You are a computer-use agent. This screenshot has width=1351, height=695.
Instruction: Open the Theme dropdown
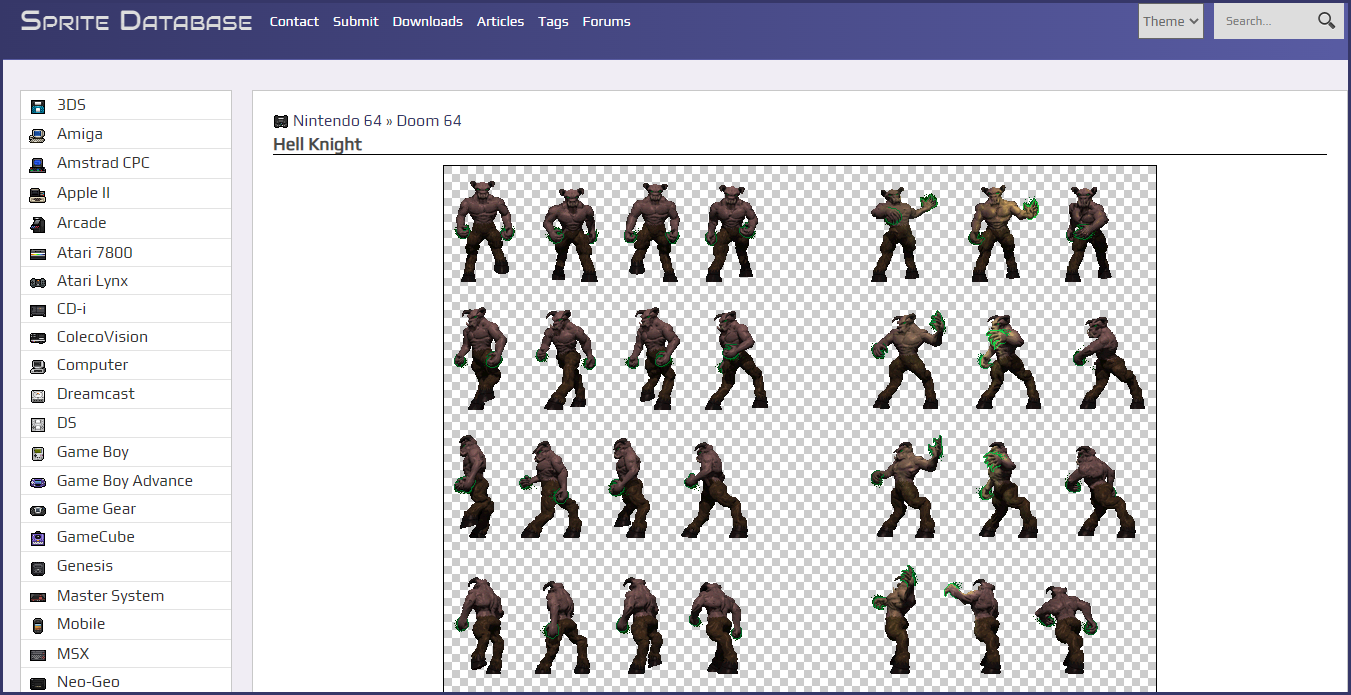1171,21
